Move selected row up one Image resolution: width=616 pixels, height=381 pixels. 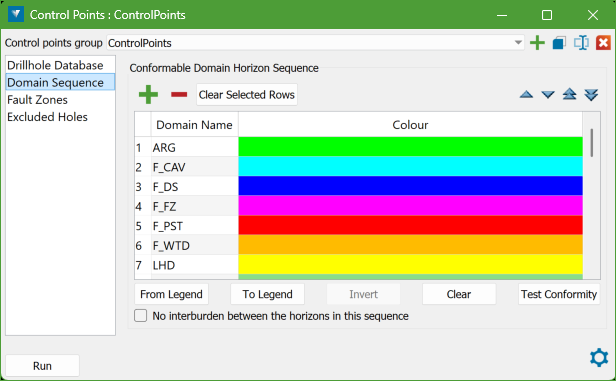point(526,95)
